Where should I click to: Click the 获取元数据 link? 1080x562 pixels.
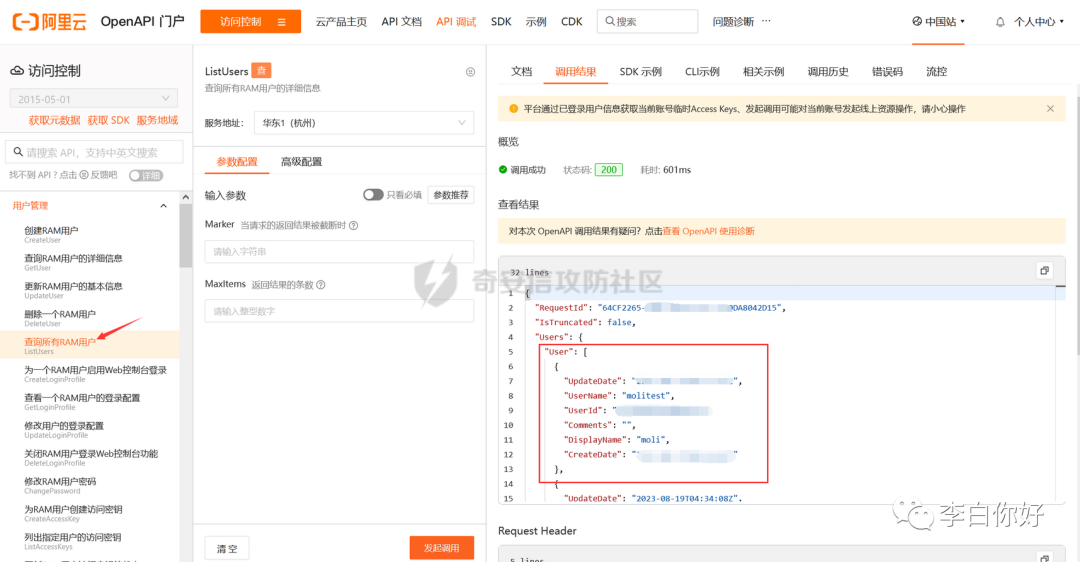(x=54, y=120)
